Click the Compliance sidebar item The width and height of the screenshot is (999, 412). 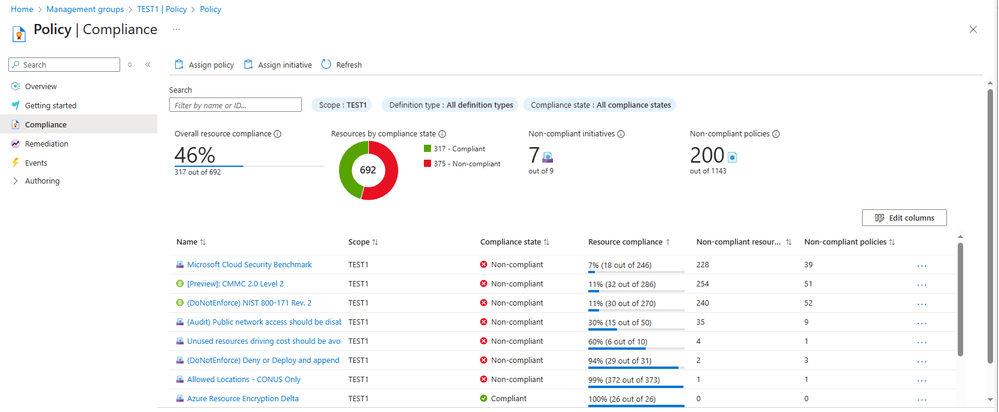[78, 125]
